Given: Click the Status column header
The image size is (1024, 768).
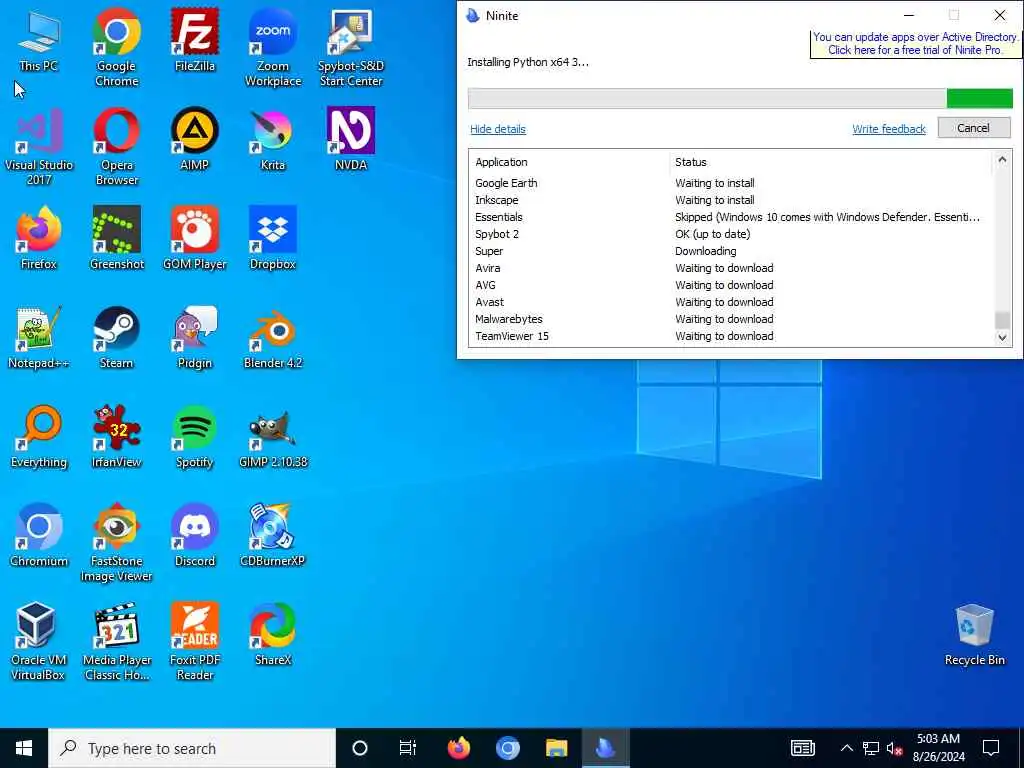Looking at the screenshot, I should (x=691, y=162).
